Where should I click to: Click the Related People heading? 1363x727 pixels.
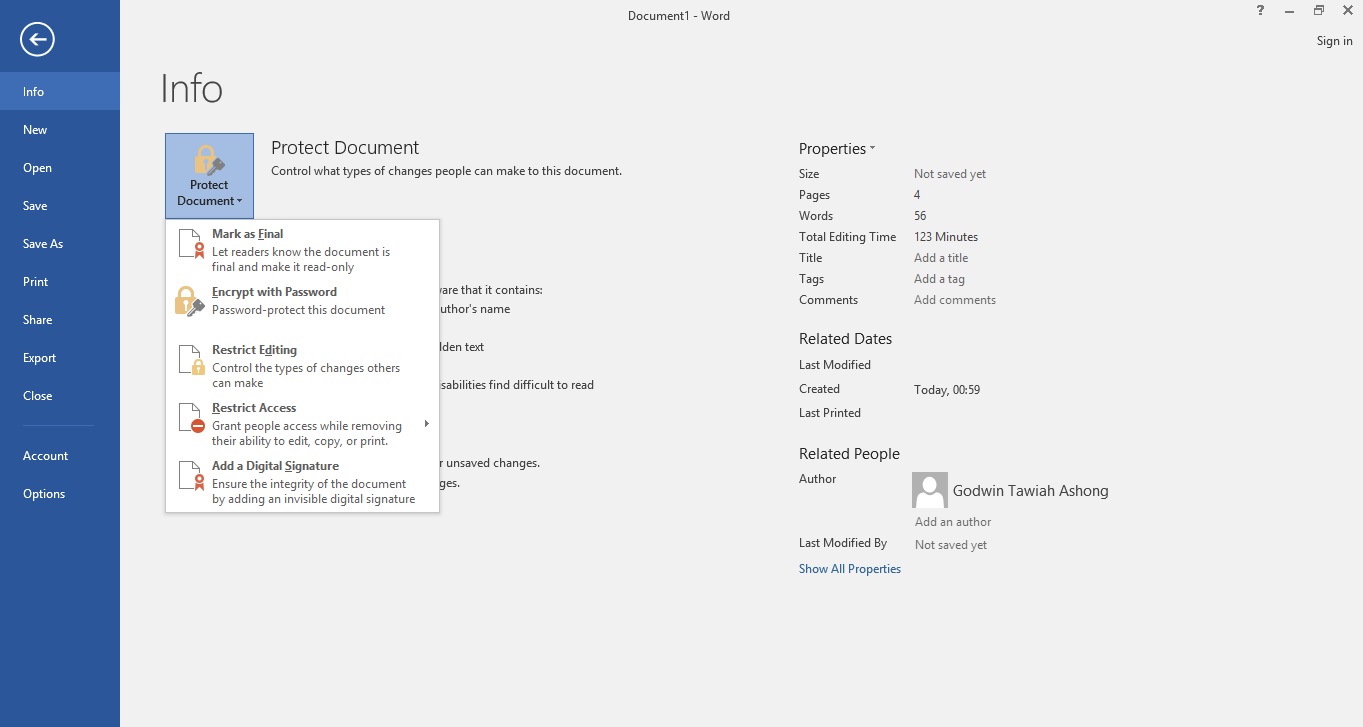coord(849,453)
